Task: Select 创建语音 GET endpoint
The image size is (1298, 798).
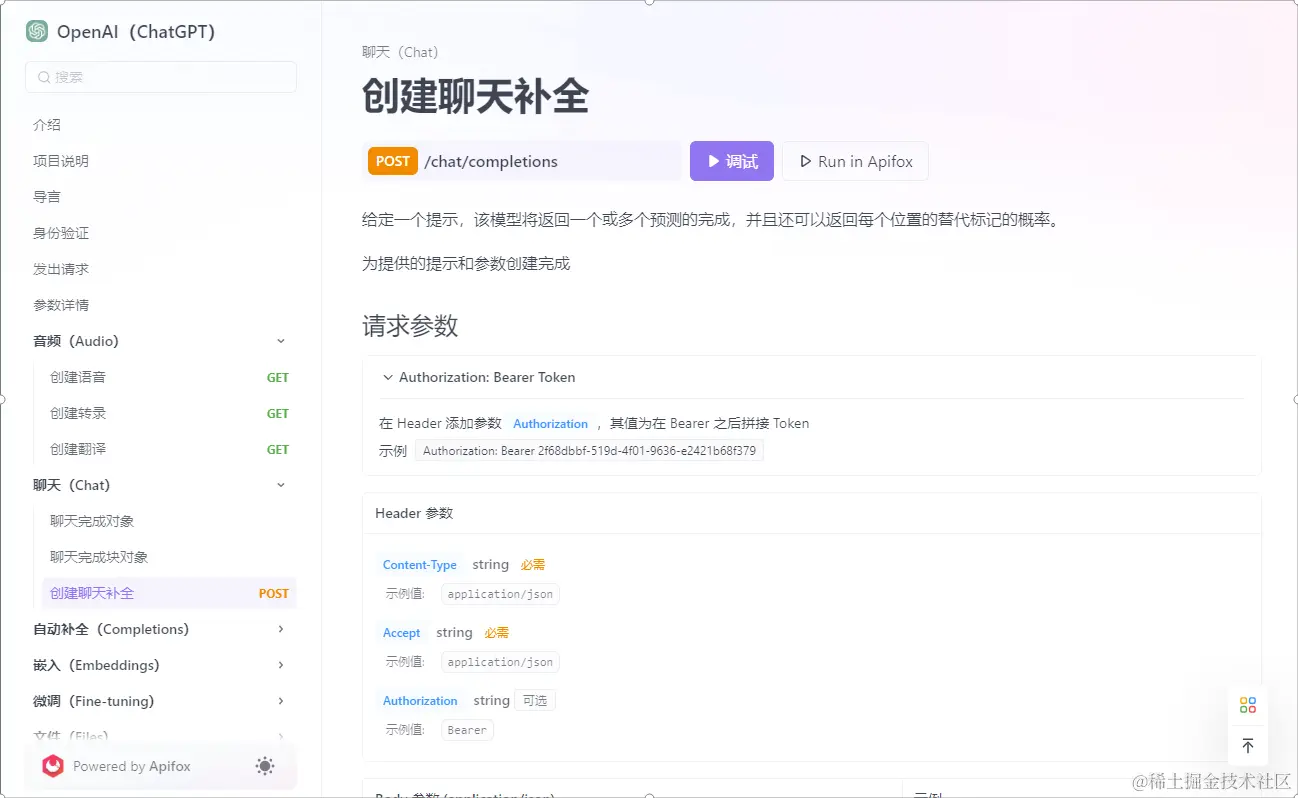Action: (x=169, y=377)
